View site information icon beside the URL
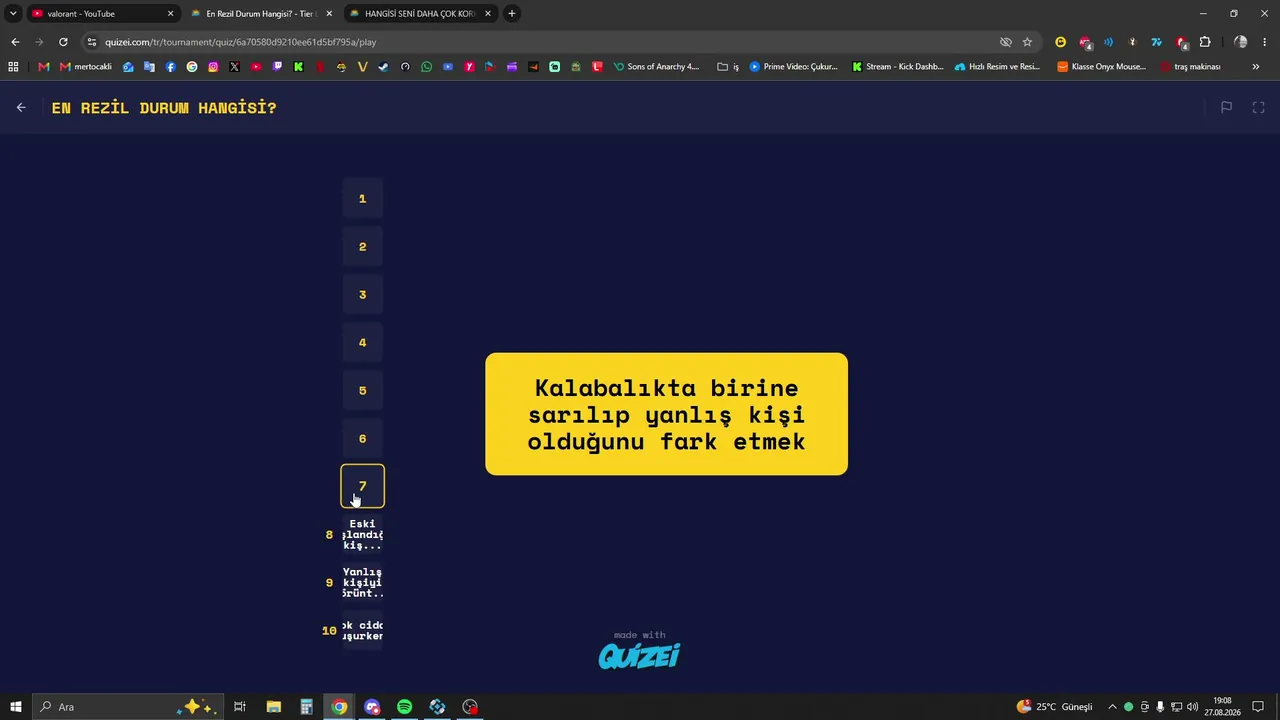The image size is (1280, 720). (x=92, y=42)
